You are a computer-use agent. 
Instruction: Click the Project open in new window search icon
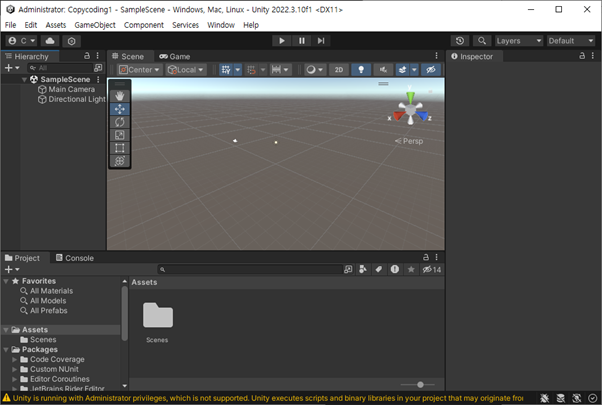(348, 269)
